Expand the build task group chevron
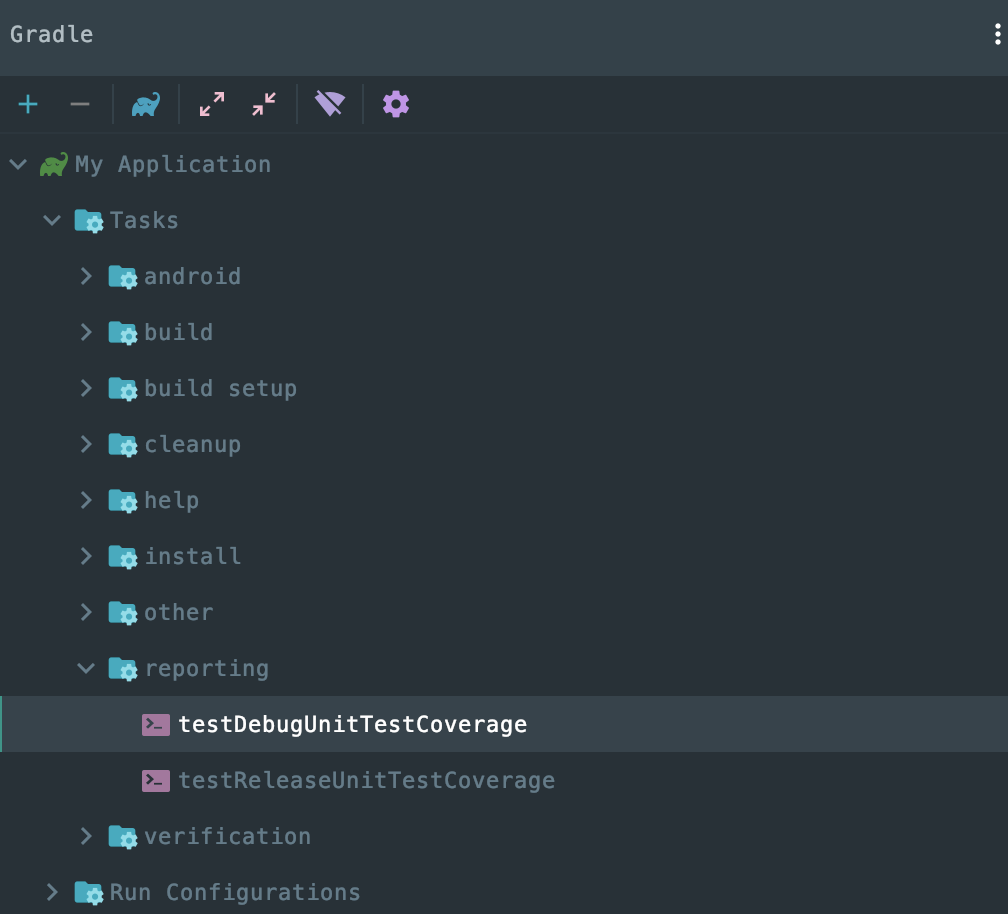The width and height of the screenshot is (1008, 914). (87, 332)
